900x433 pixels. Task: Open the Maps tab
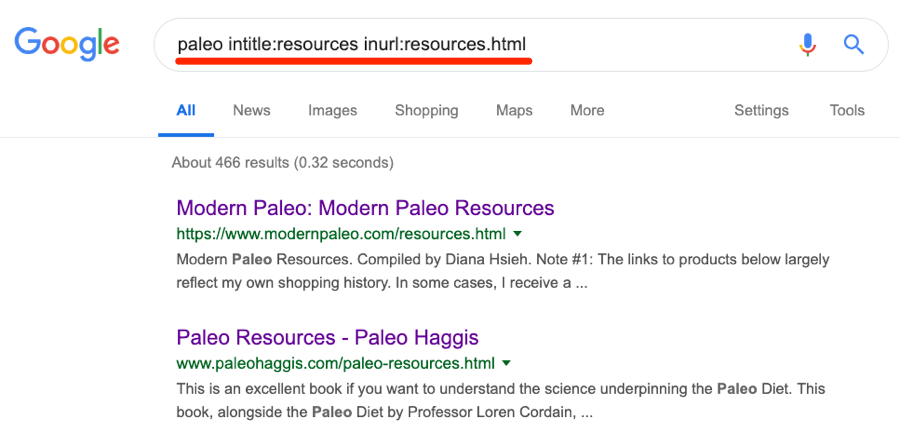point(514,111)
